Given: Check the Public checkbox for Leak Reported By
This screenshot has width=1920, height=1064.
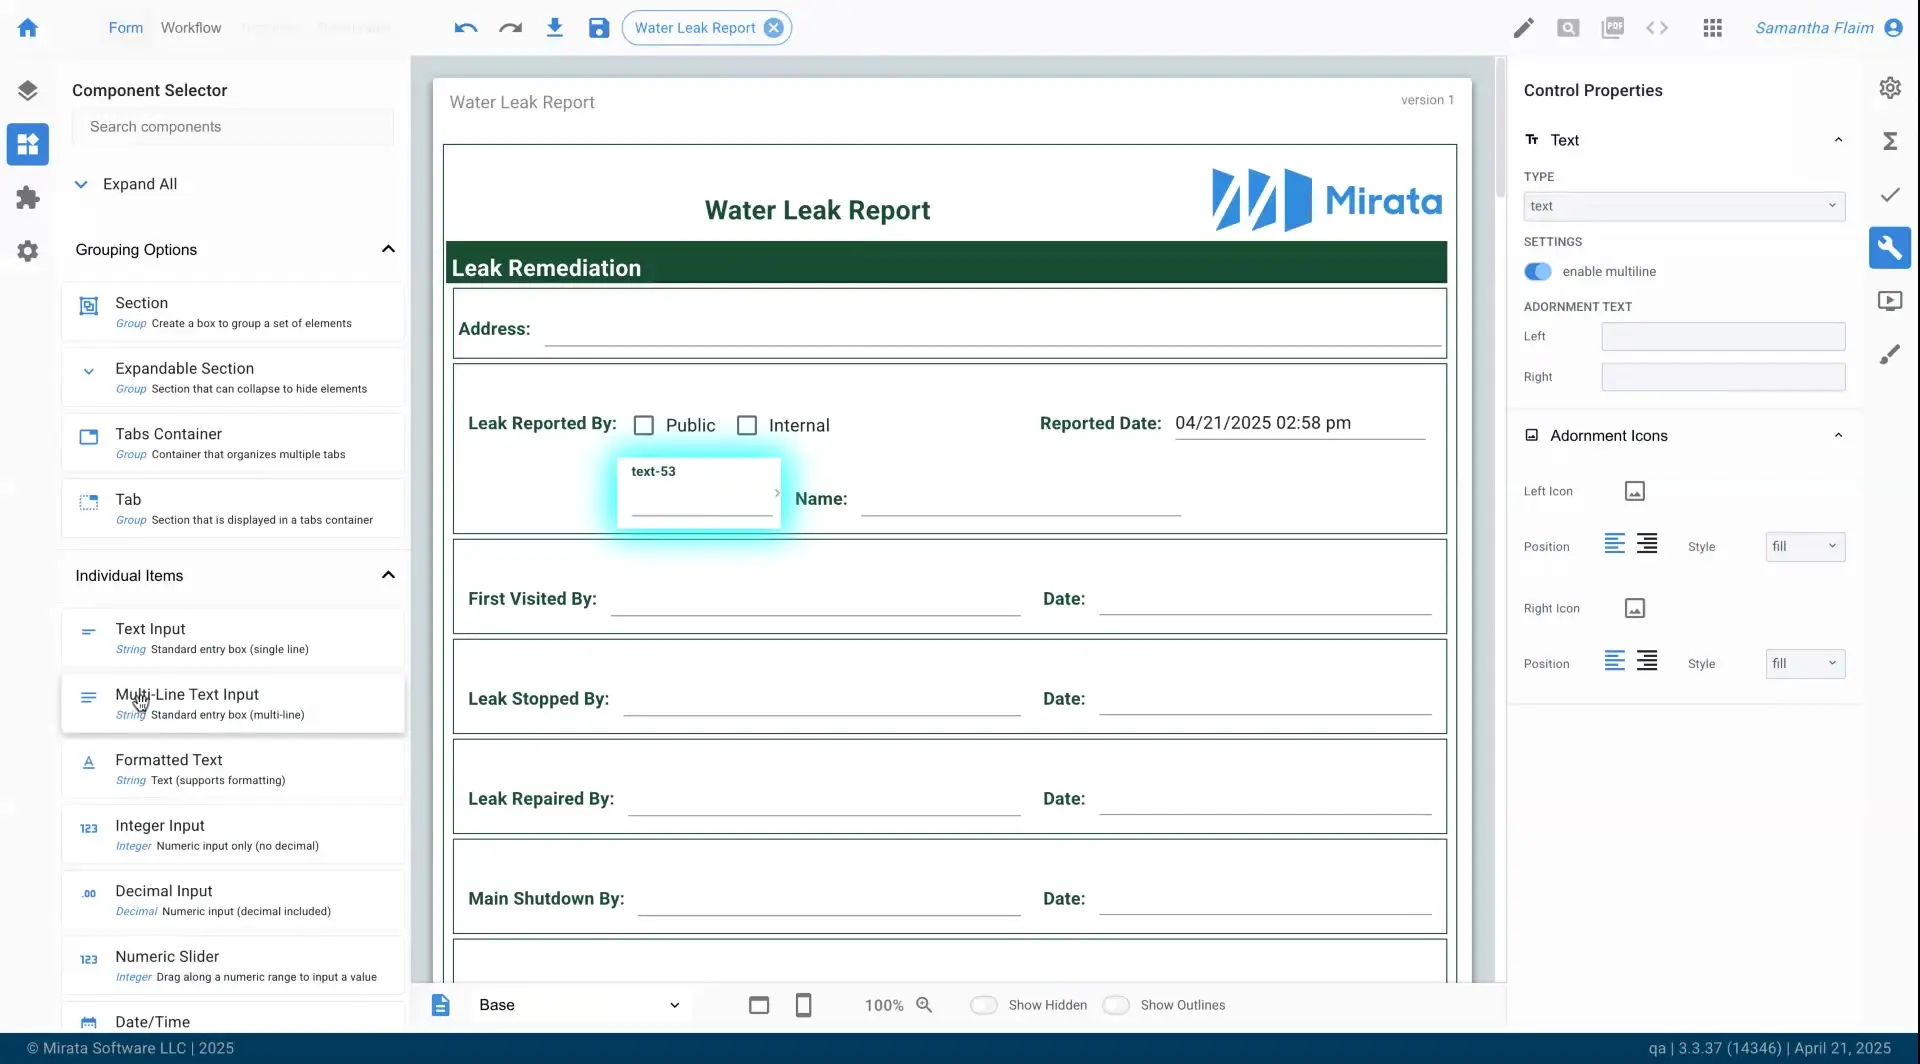Looking at the screenshot, I should pyautogui.click(x=644, y=424).
